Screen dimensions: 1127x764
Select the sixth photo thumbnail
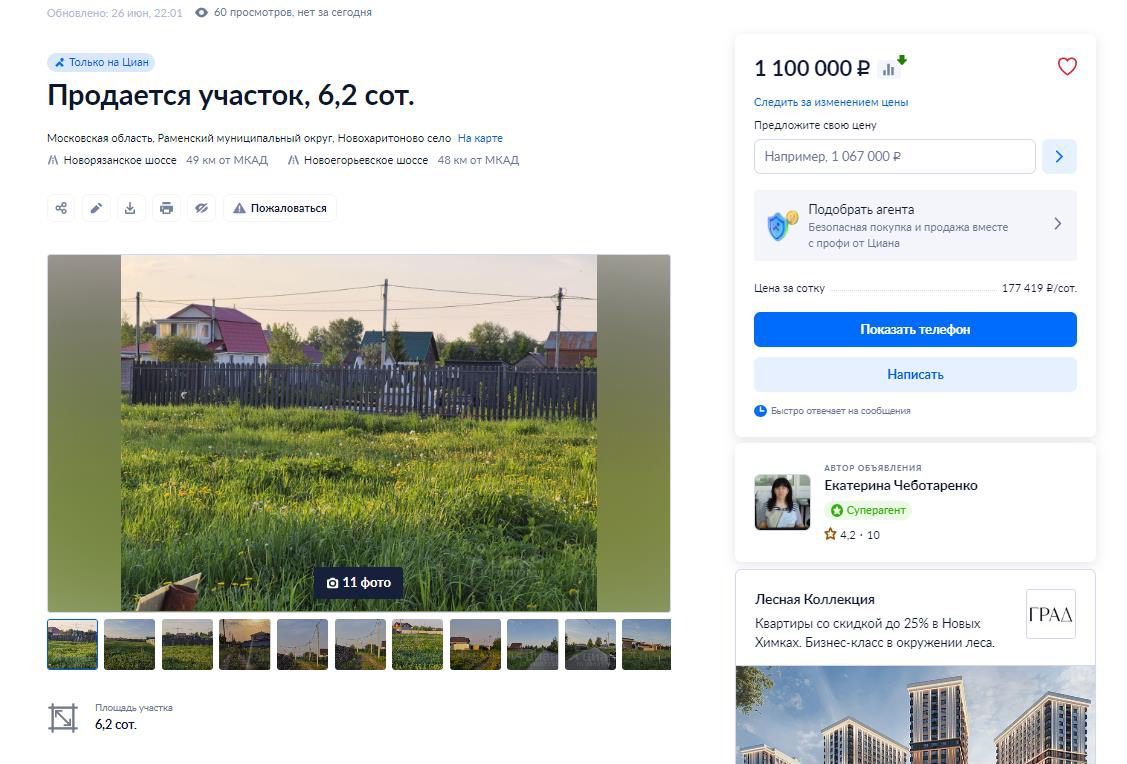tap(360, 645)
